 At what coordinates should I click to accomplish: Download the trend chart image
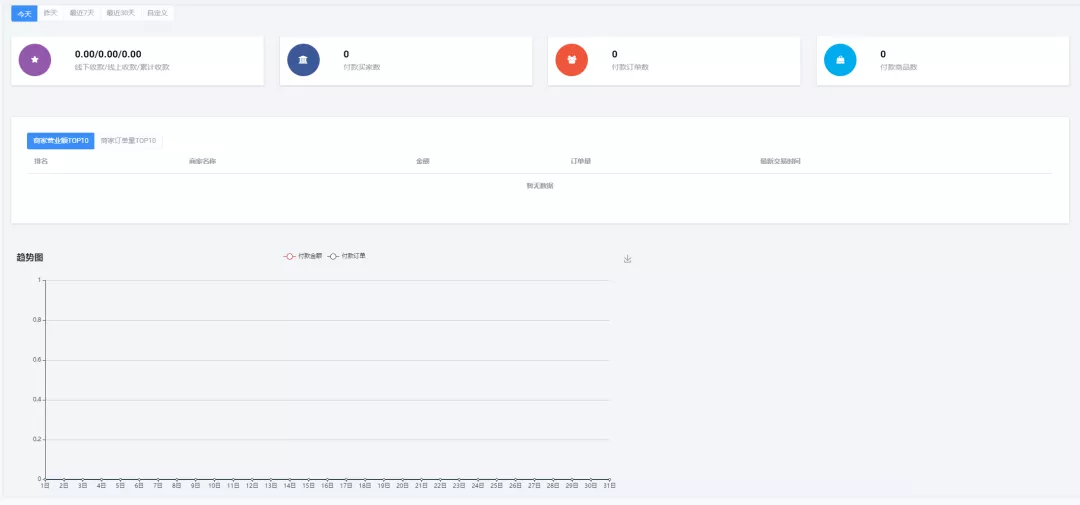click(x=627, y=259)
